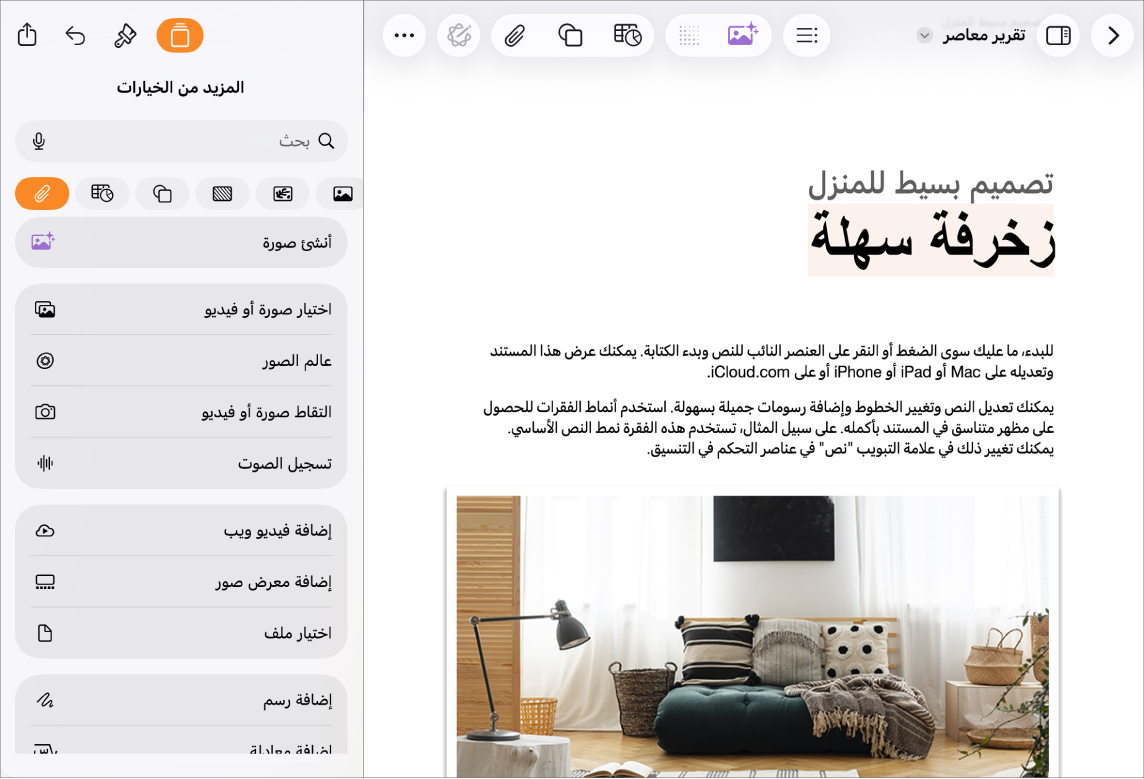Select the living room photo in document

coord(753,636)
